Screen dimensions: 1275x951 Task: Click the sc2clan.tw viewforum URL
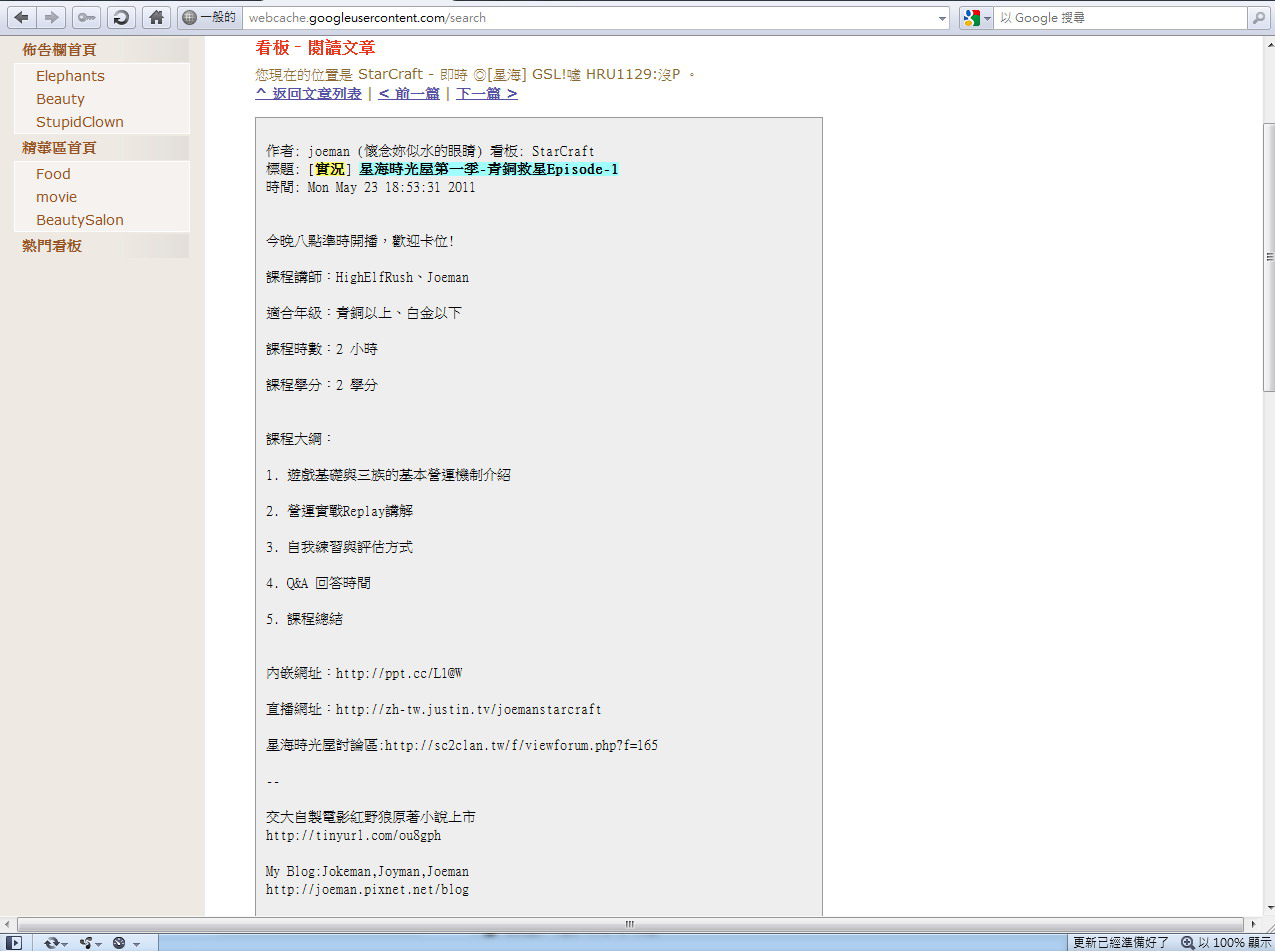coord(521,745)
